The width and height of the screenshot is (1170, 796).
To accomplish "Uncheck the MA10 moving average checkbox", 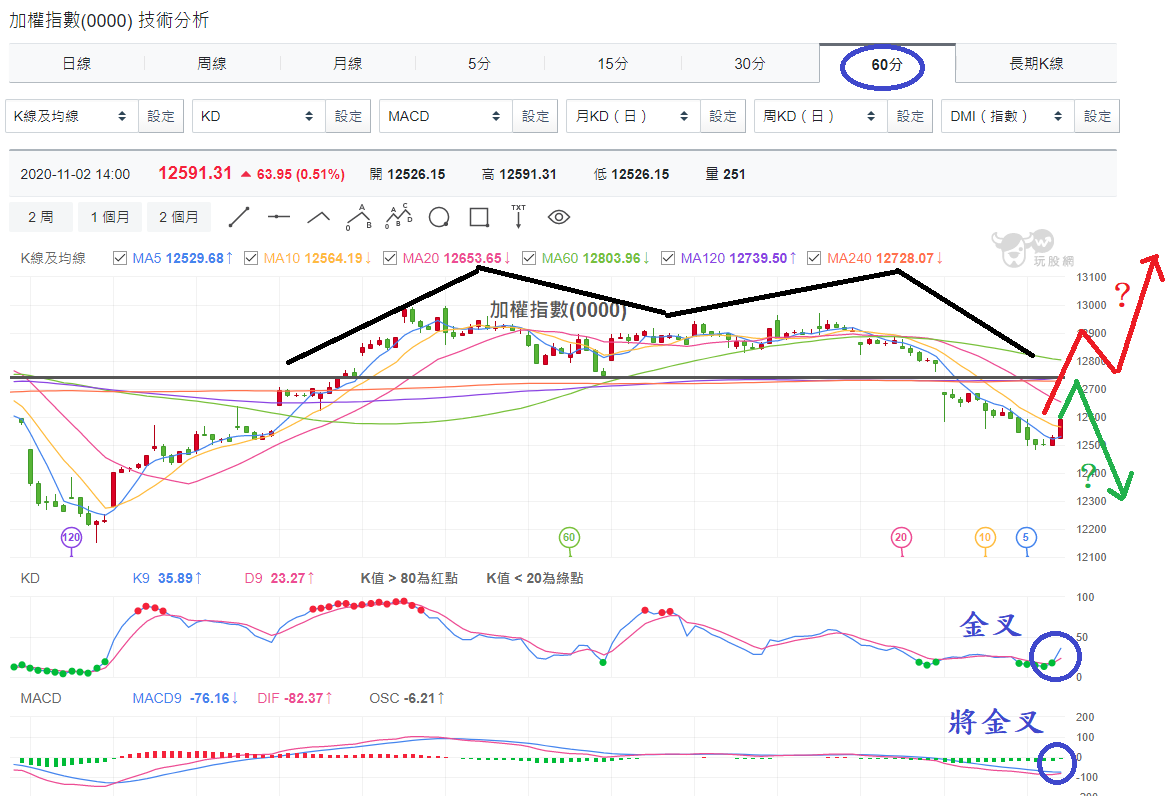I will pos(251,258).
